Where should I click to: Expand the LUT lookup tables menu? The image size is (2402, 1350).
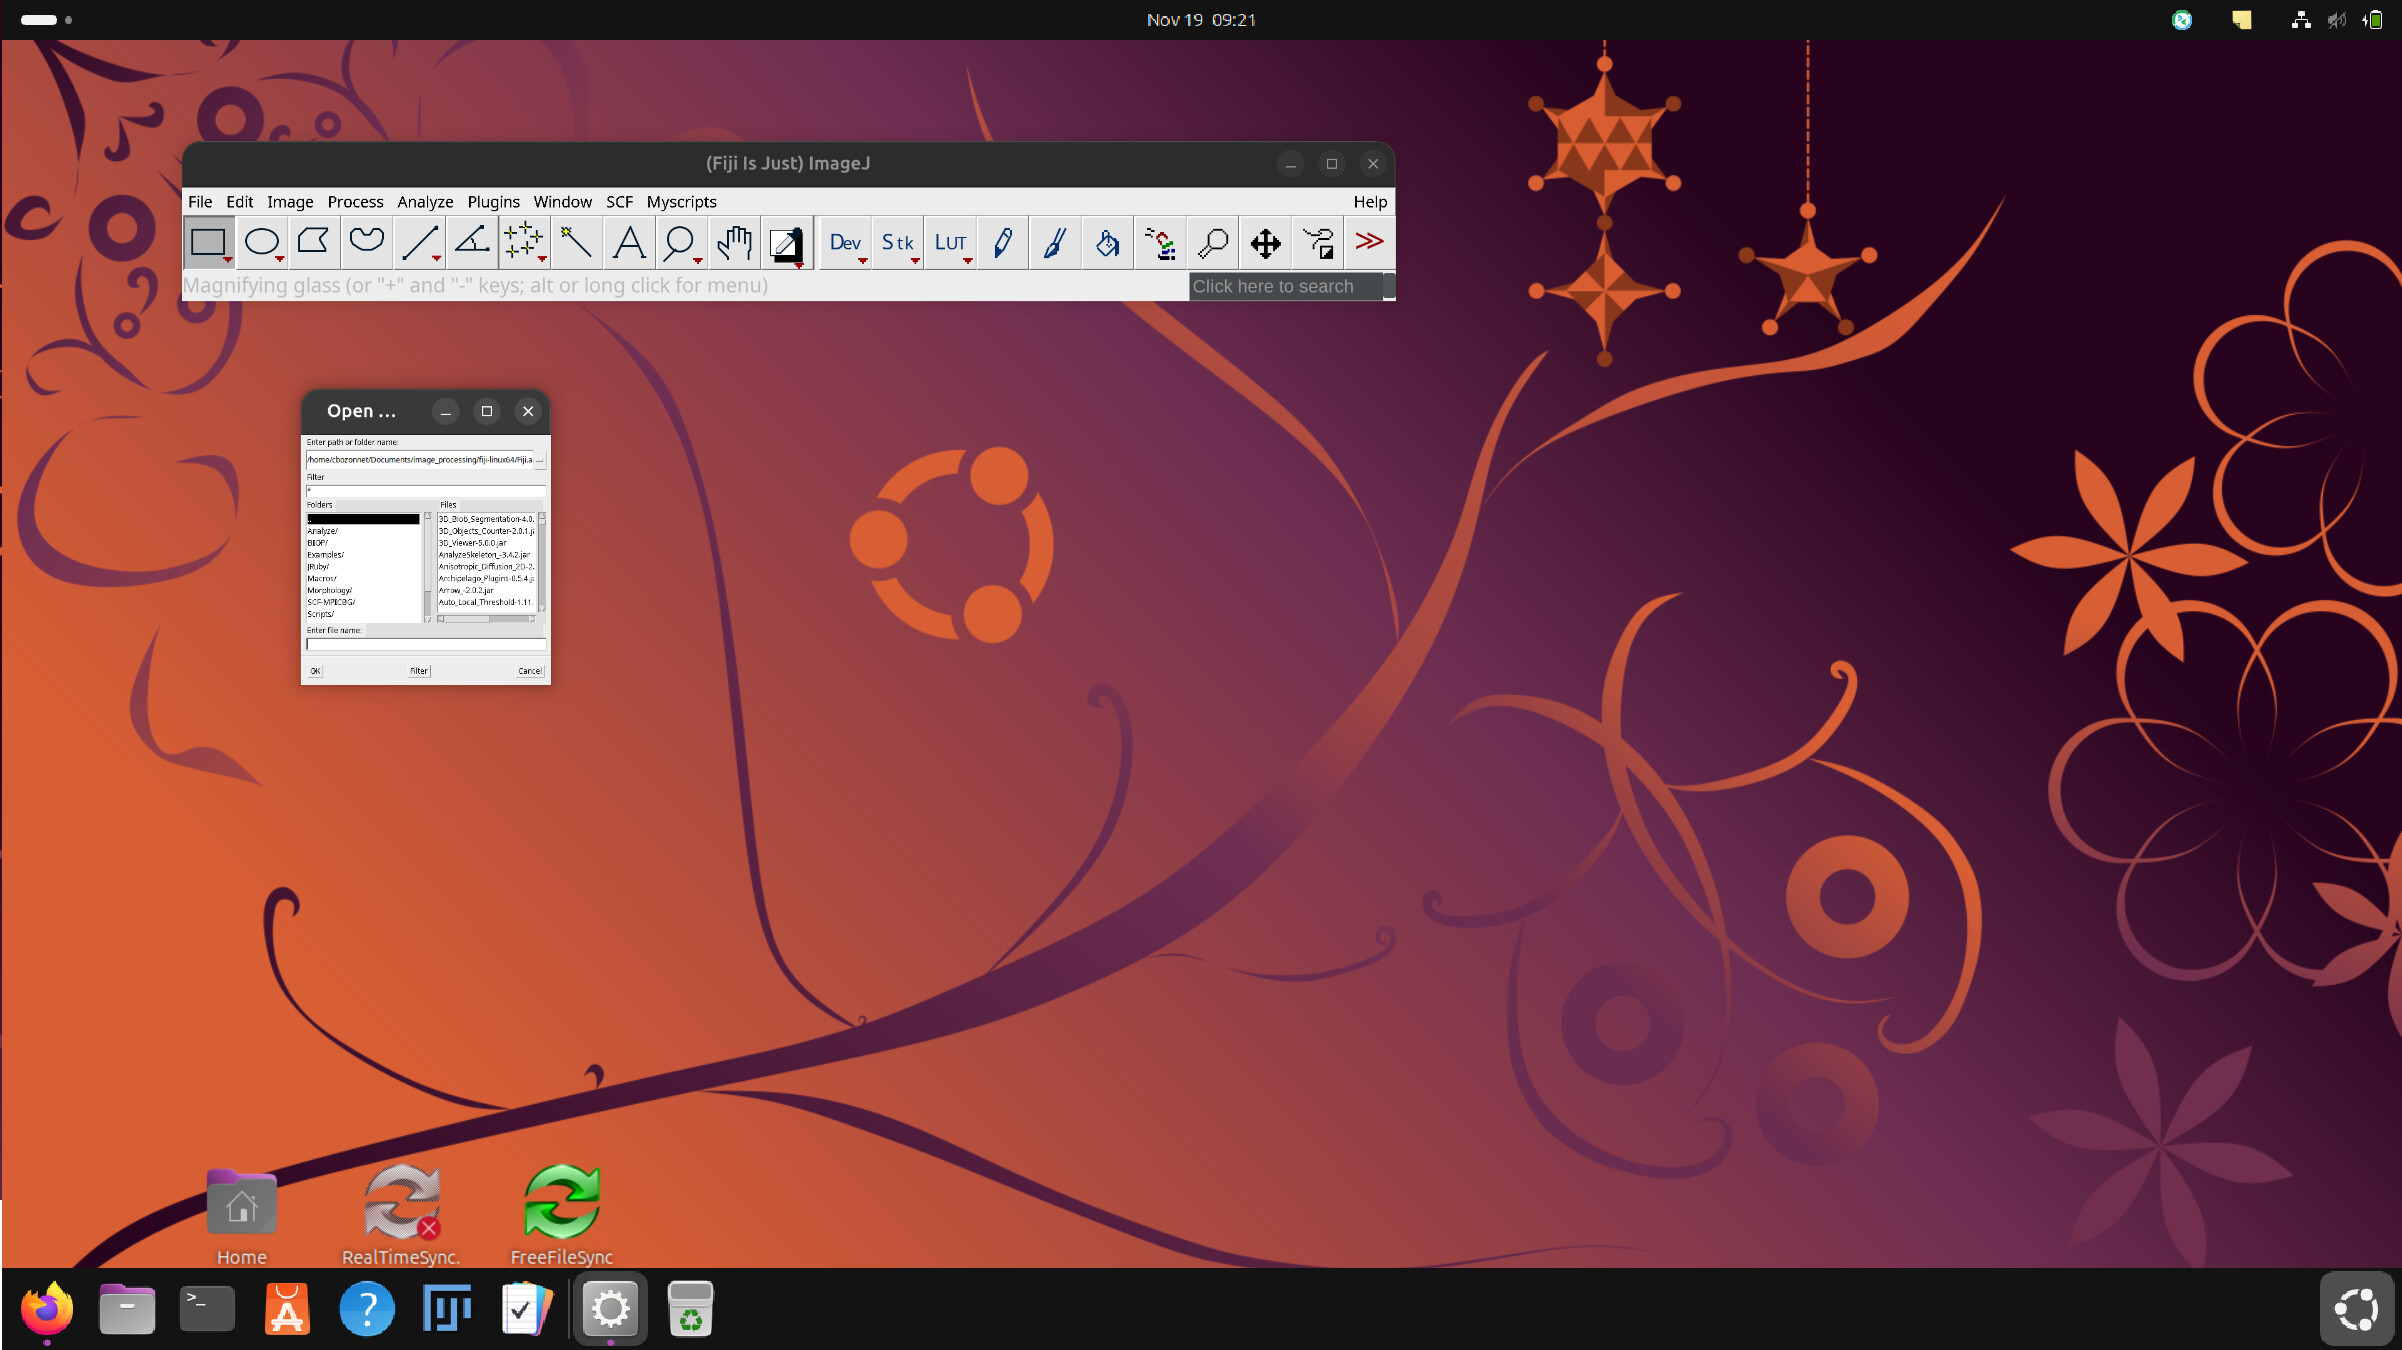(x=950, y=243)
